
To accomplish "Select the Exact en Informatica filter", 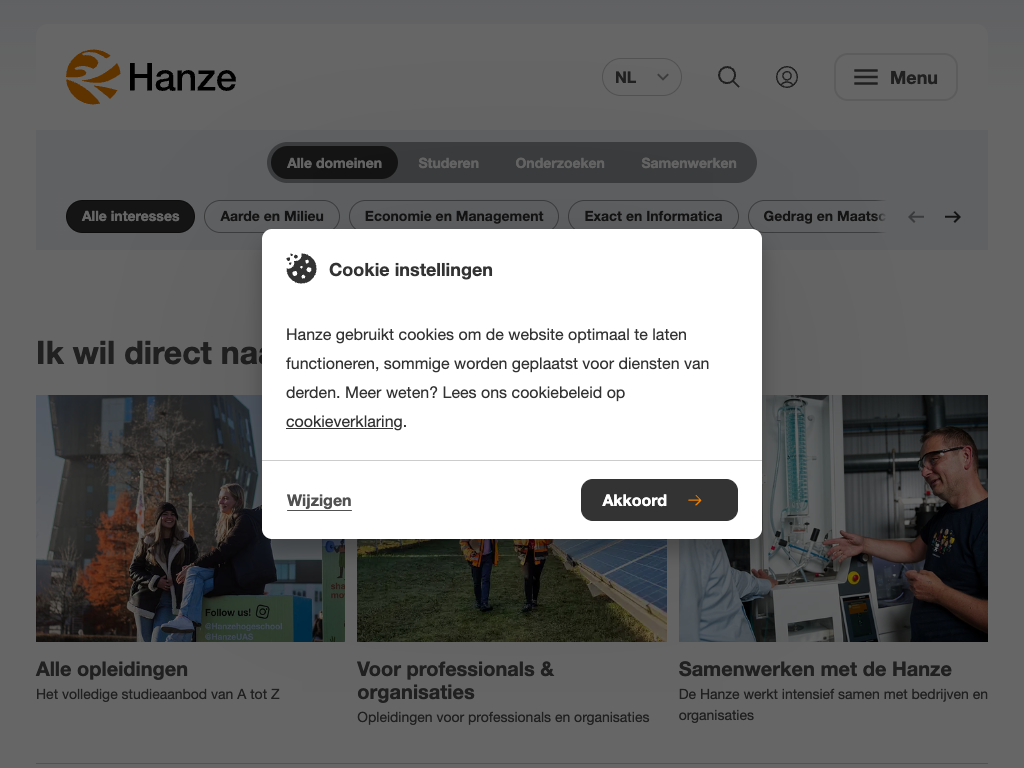I will [653, 216].
